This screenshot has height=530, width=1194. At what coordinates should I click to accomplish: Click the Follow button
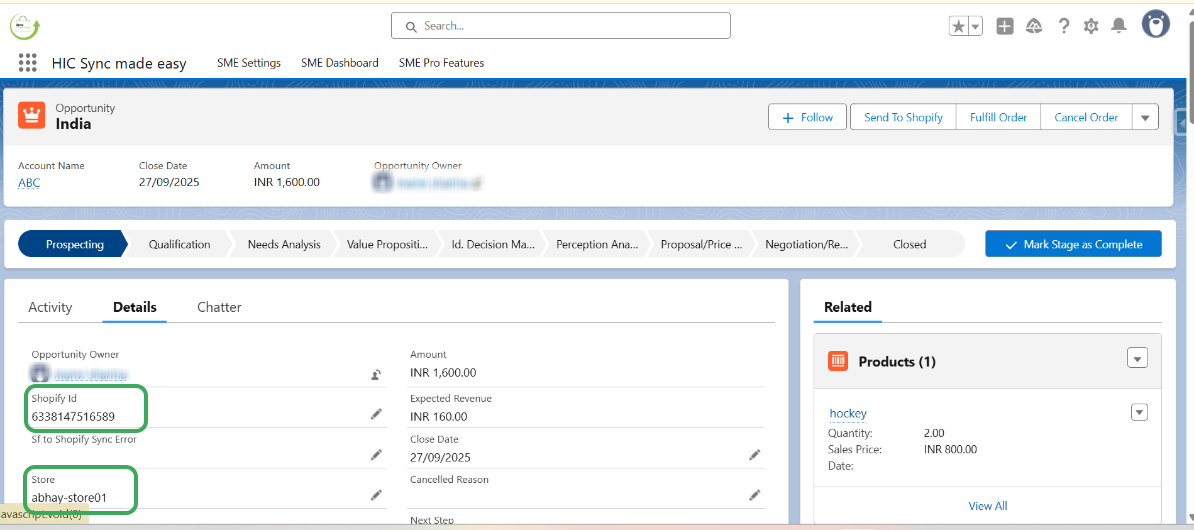[x=807, y=117]
